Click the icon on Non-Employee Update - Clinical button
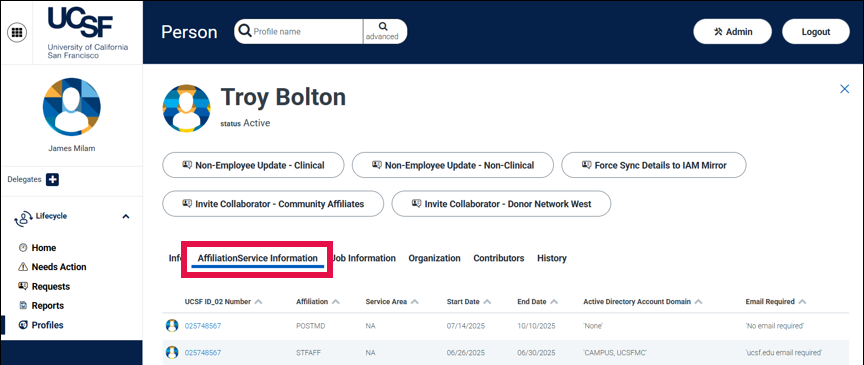 (x=187, y=165)
